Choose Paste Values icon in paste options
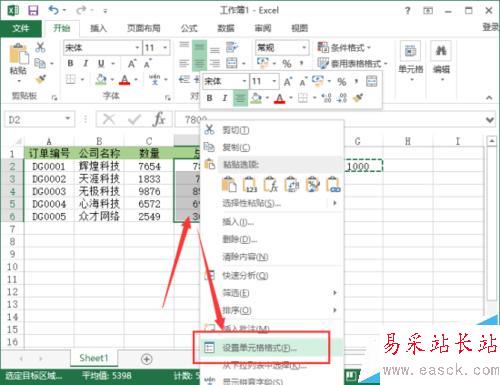 [x=250, y=184]
